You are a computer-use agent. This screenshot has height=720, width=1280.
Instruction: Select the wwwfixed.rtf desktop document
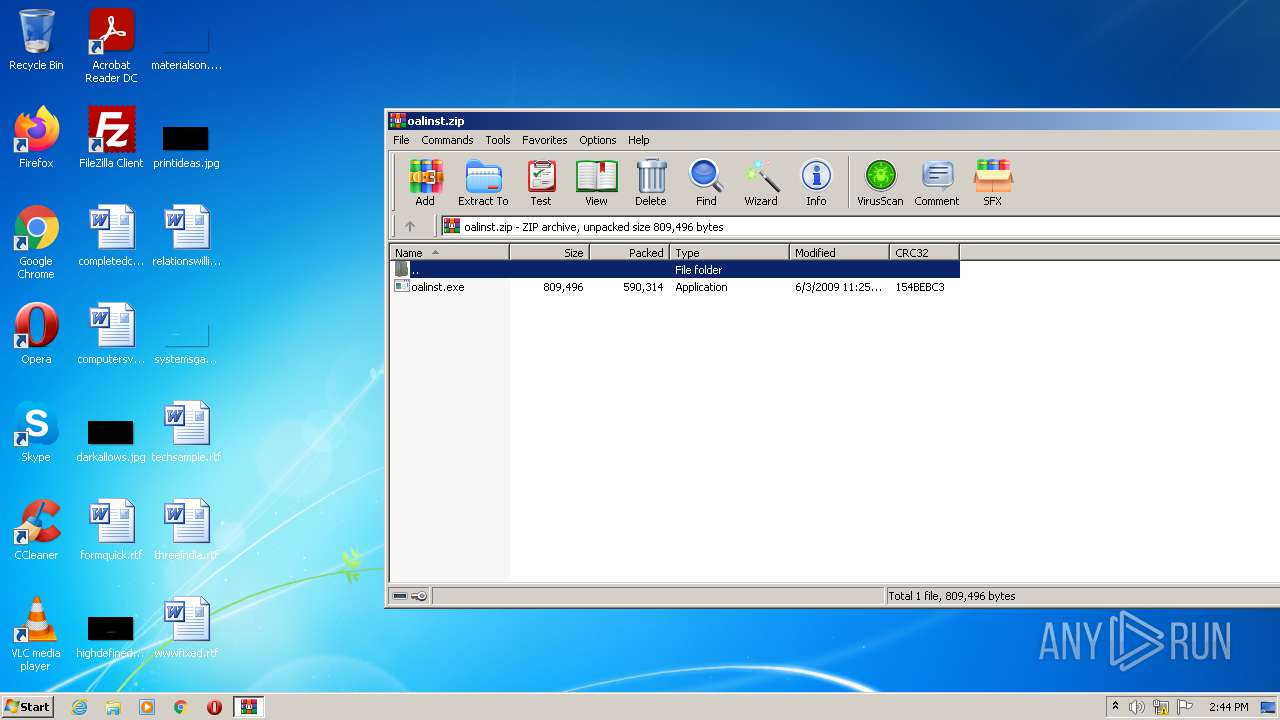tap(186, 628)
